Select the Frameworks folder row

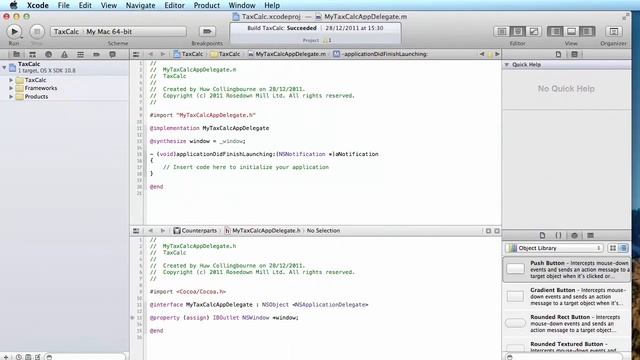tap(64, 88)
